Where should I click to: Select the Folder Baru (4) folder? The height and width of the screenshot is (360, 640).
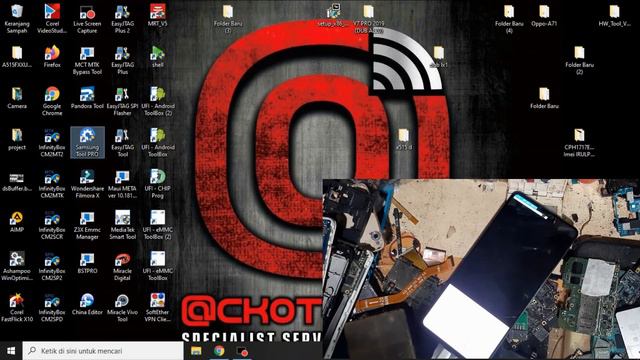coord(509,18)
